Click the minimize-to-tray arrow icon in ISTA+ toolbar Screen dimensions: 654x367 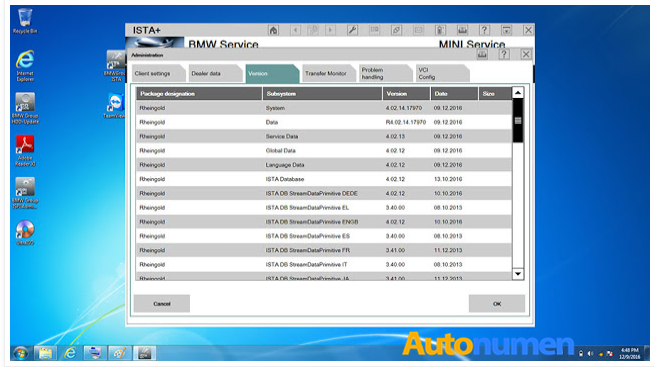[506, 30]
